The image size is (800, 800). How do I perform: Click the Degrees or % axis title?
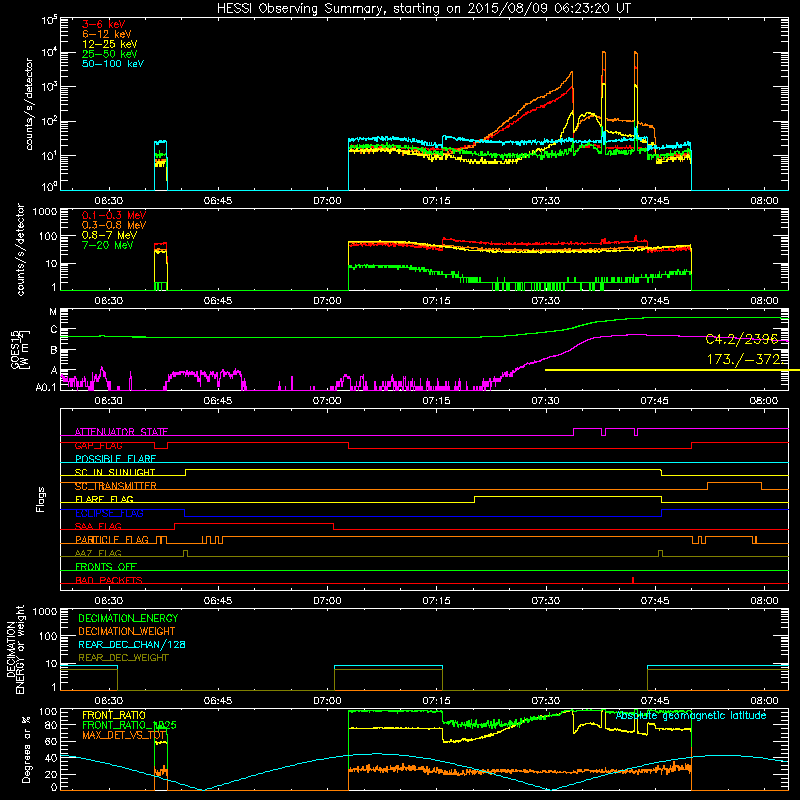point(25,749)
